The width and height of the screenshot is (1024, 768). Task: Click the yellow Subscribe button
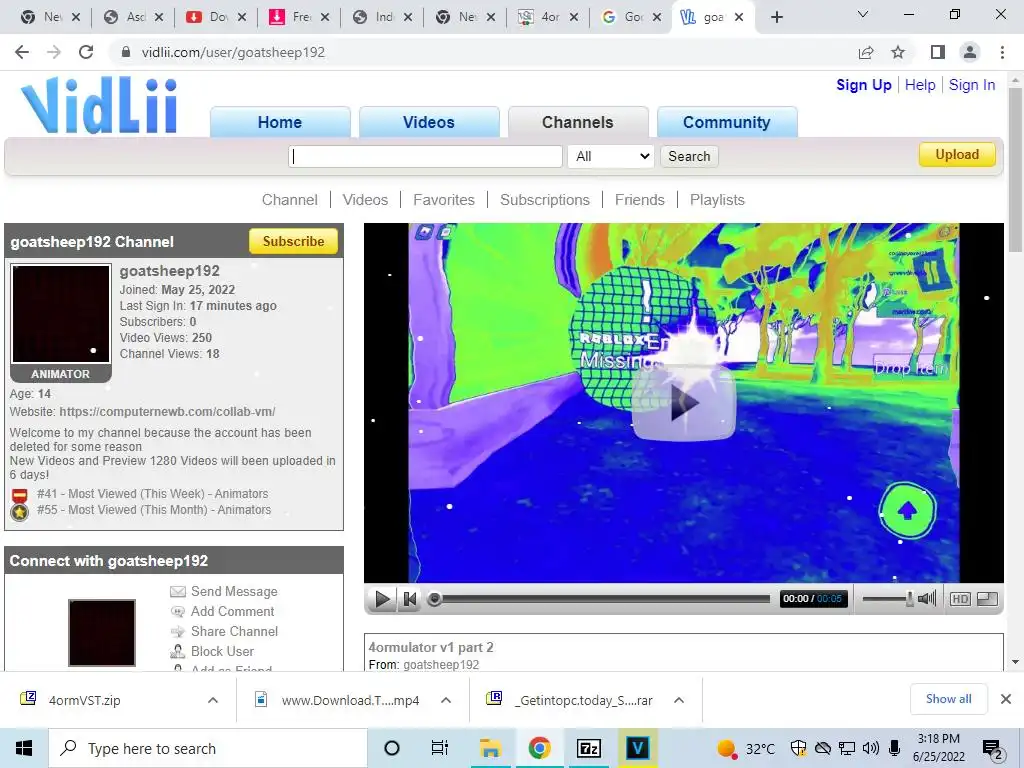(293, 242)
